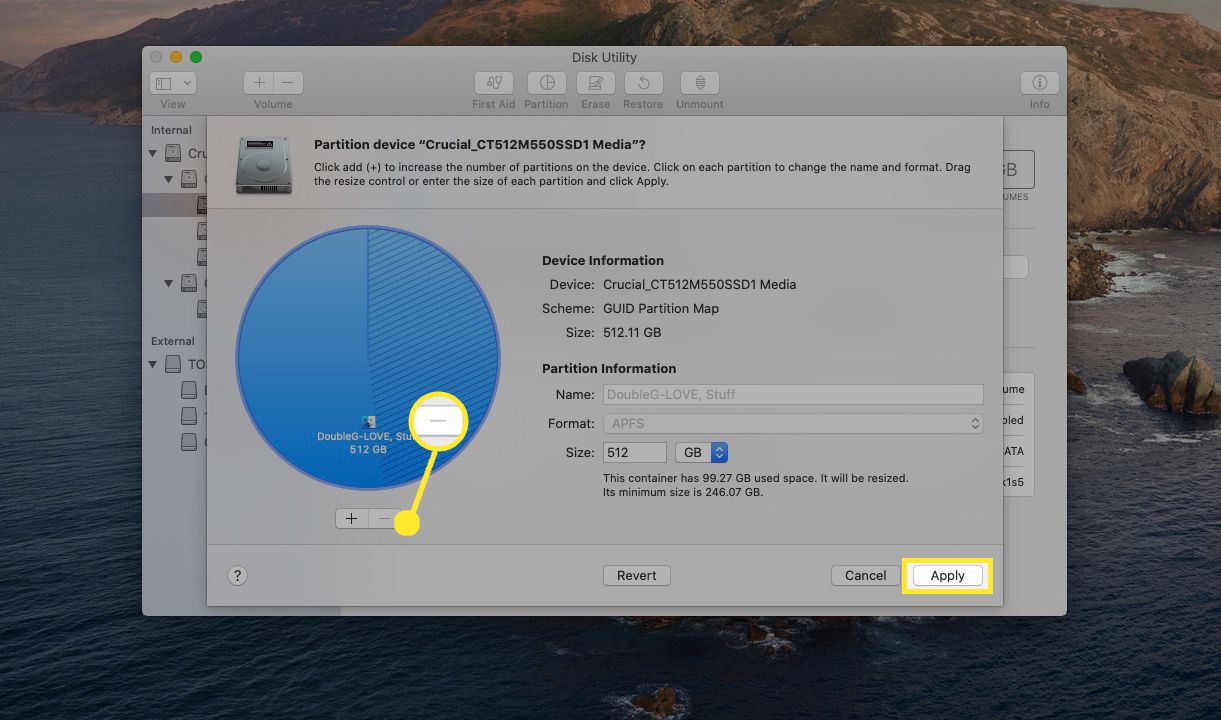Screen dimensions: 1221x720
Task: Click the partition Name text field
Action: 792,395
